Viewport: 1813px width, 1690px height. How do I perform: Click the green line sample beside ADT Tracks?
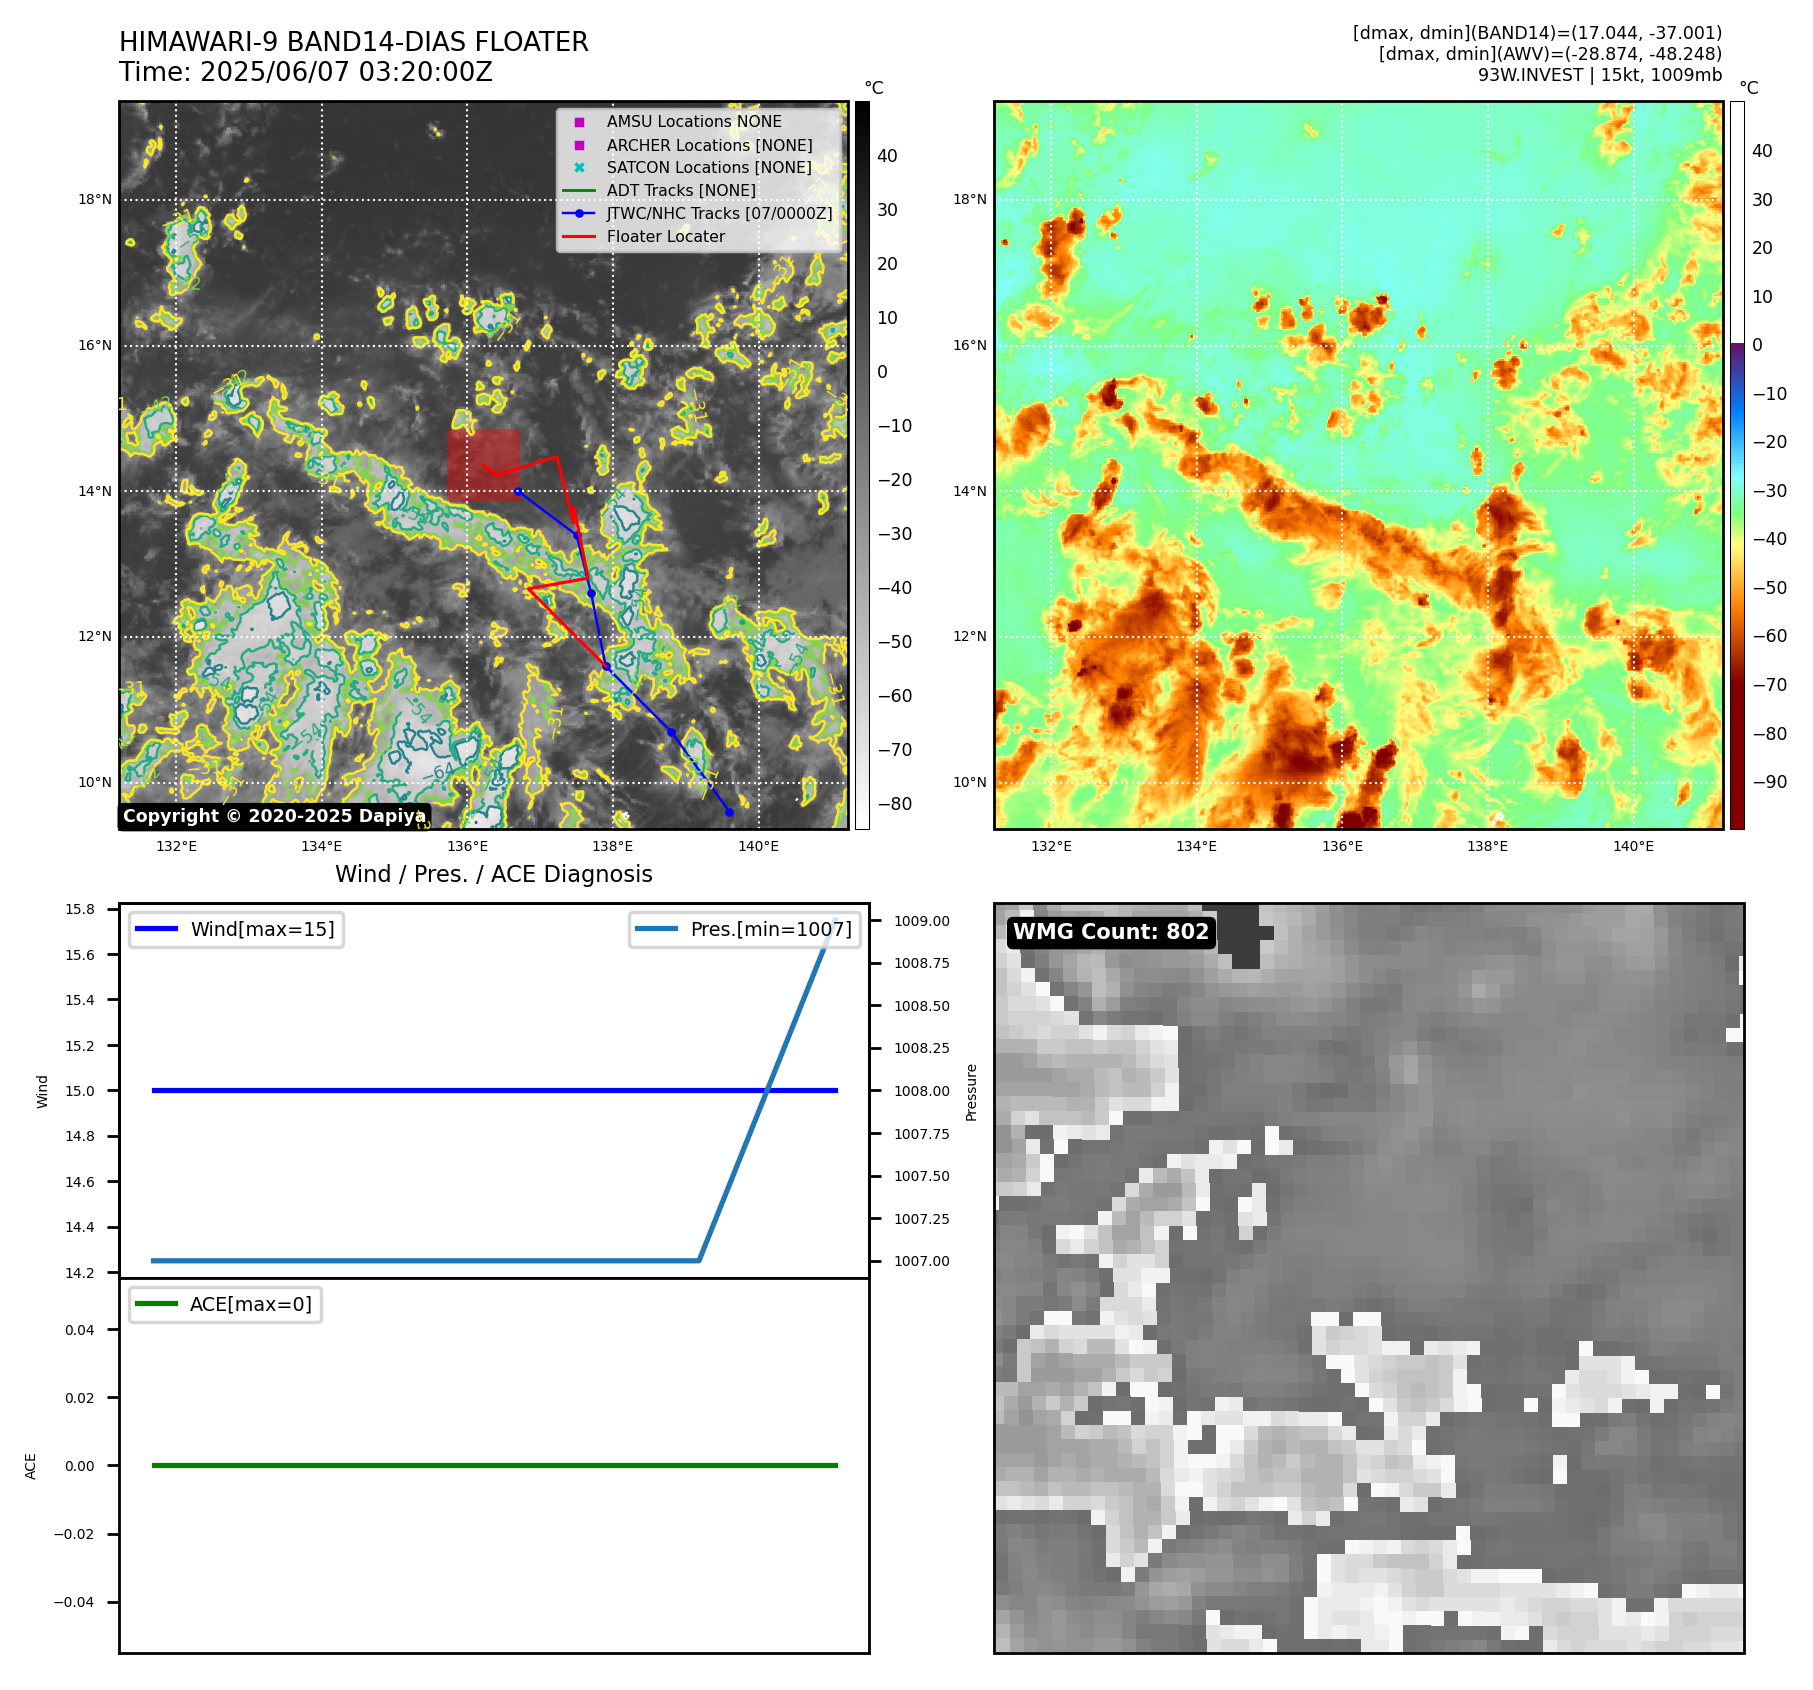(579, 191)
